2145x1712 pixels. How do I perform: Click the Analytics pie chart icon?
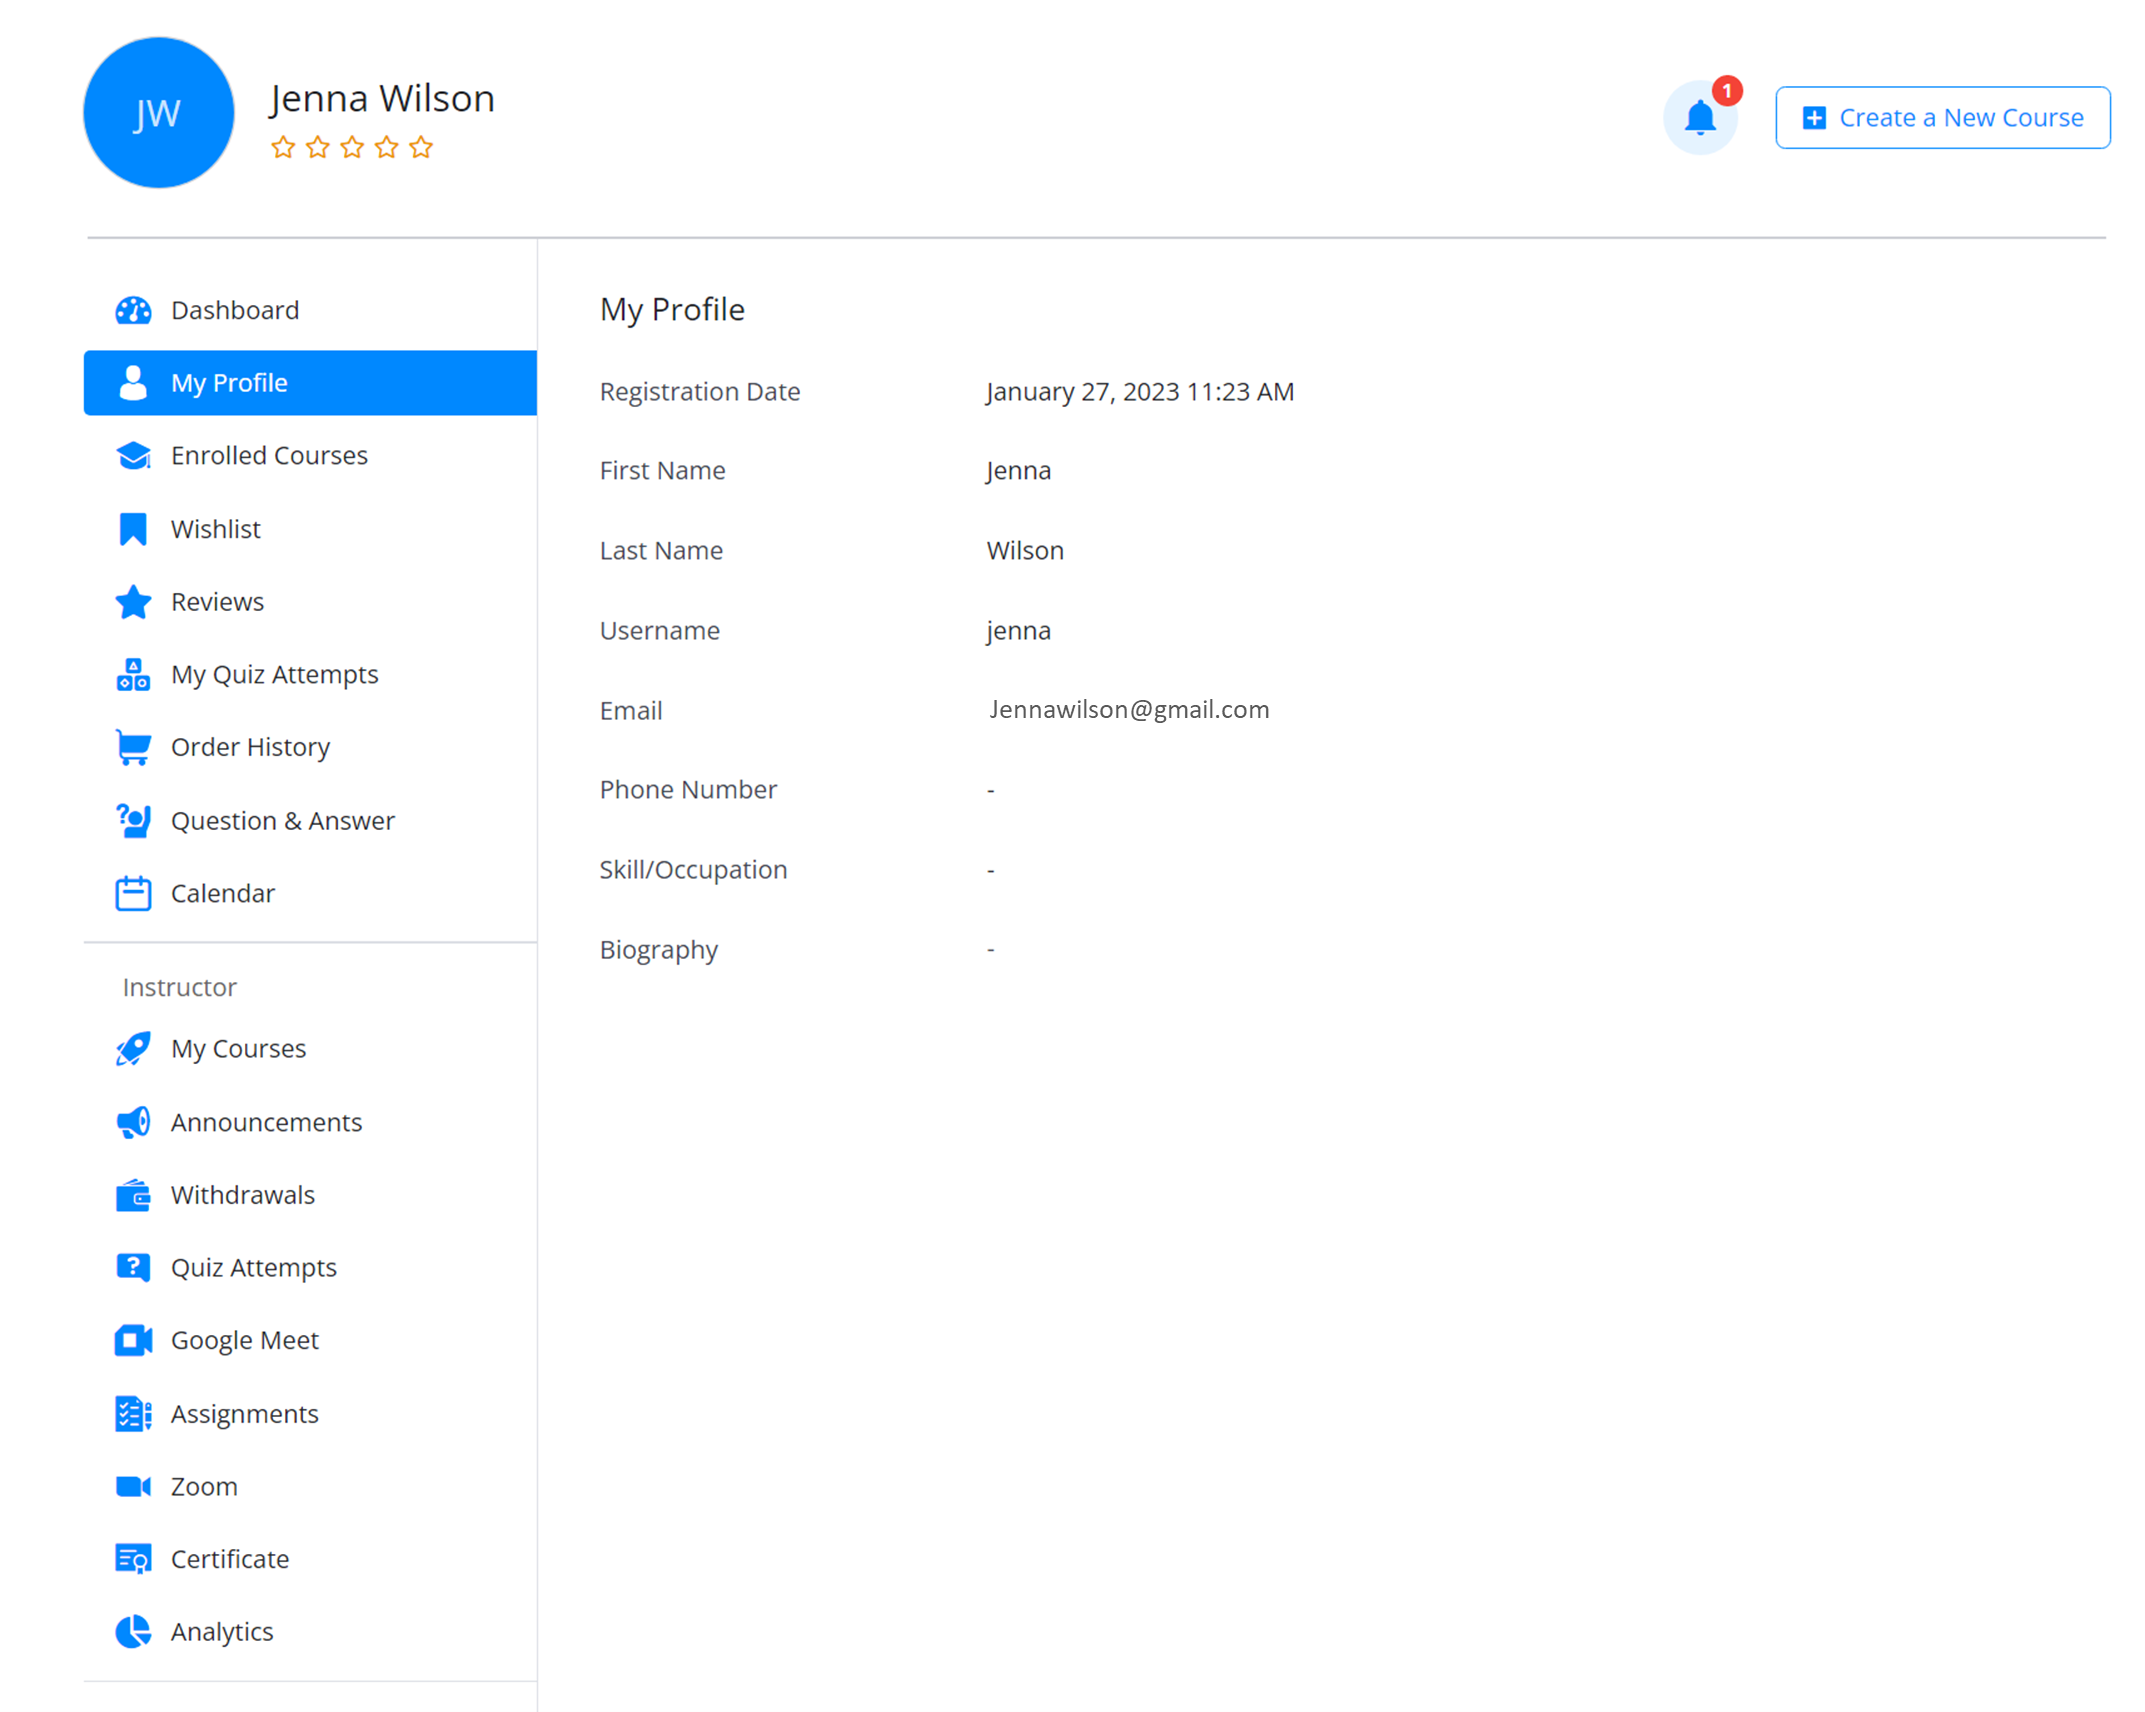click(x=133, y=1631)
